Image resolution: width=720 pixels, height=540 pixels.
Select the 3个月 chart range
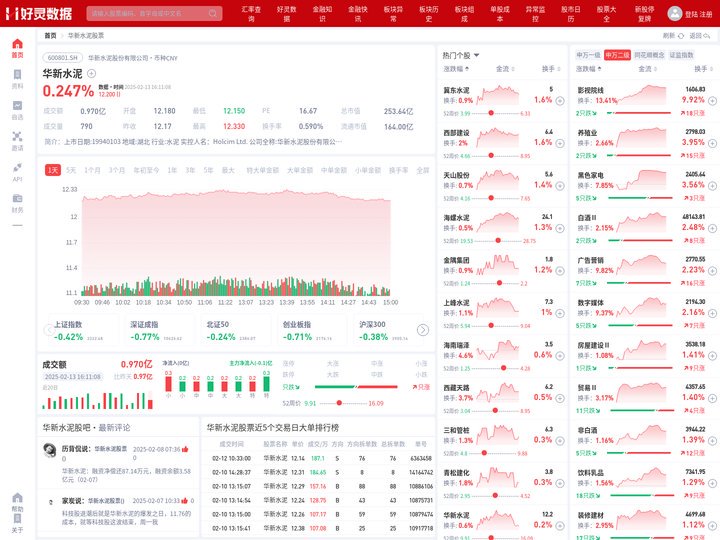coord(117,170)
